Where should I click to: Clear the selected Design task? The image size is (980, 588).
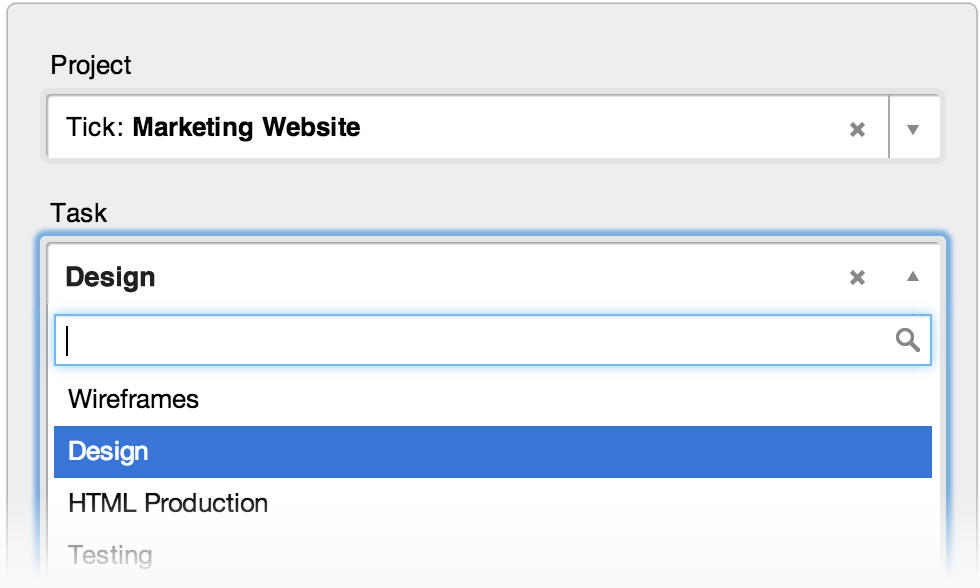click(857, 278)
